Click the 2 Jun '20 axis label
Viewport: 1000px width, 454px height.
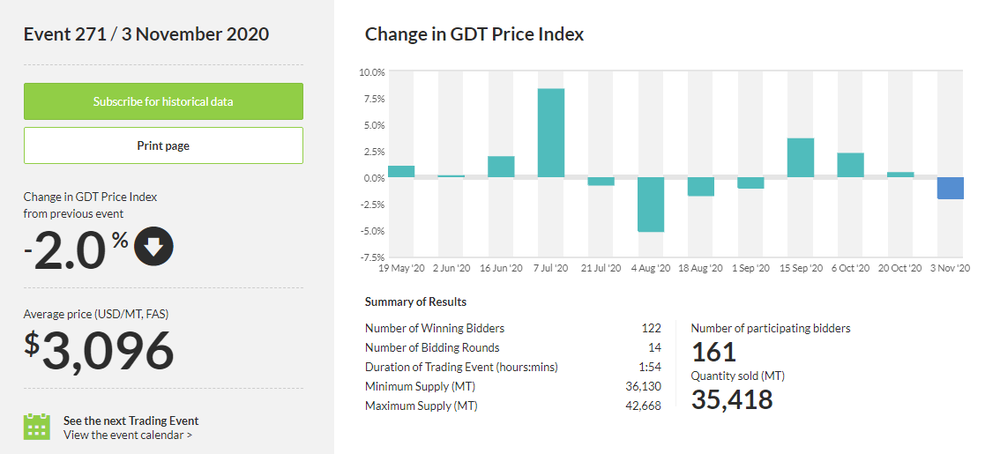pyautogui.click(x=451, y=268)
